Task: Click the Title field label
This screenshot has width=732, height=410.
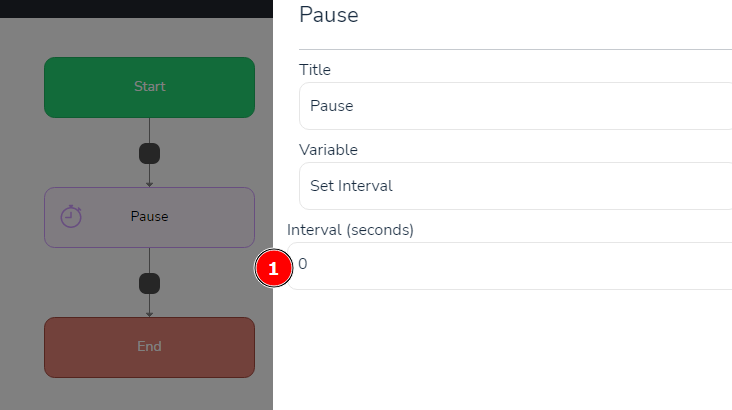Action: [315, 70]
